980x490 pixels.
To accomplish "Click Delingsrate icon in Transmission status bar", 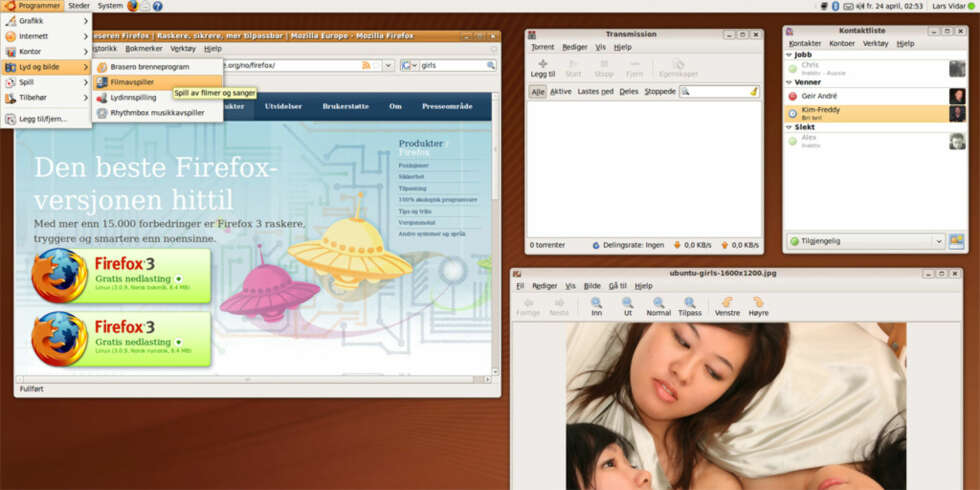I will coord(596,245).
